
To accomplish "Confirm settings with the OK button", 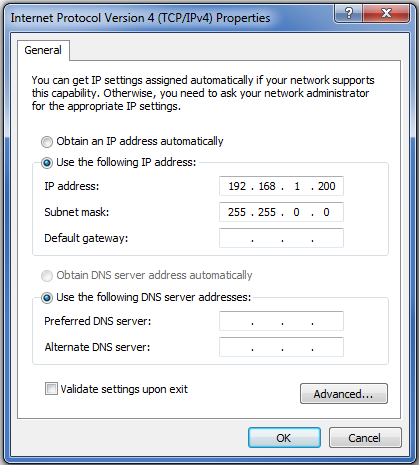I will (x=284, y=438).
